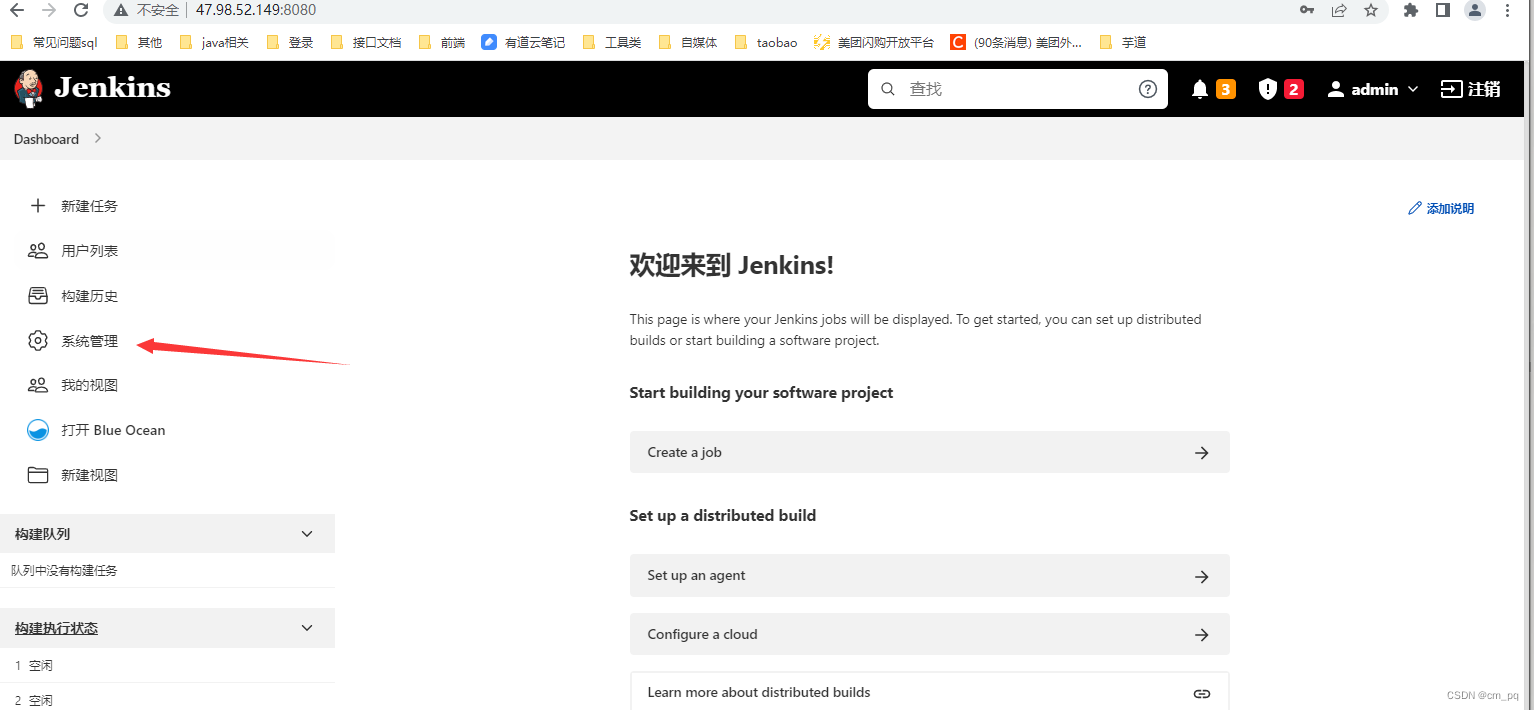Click the plus icon for 新建任务

(38, 206)
